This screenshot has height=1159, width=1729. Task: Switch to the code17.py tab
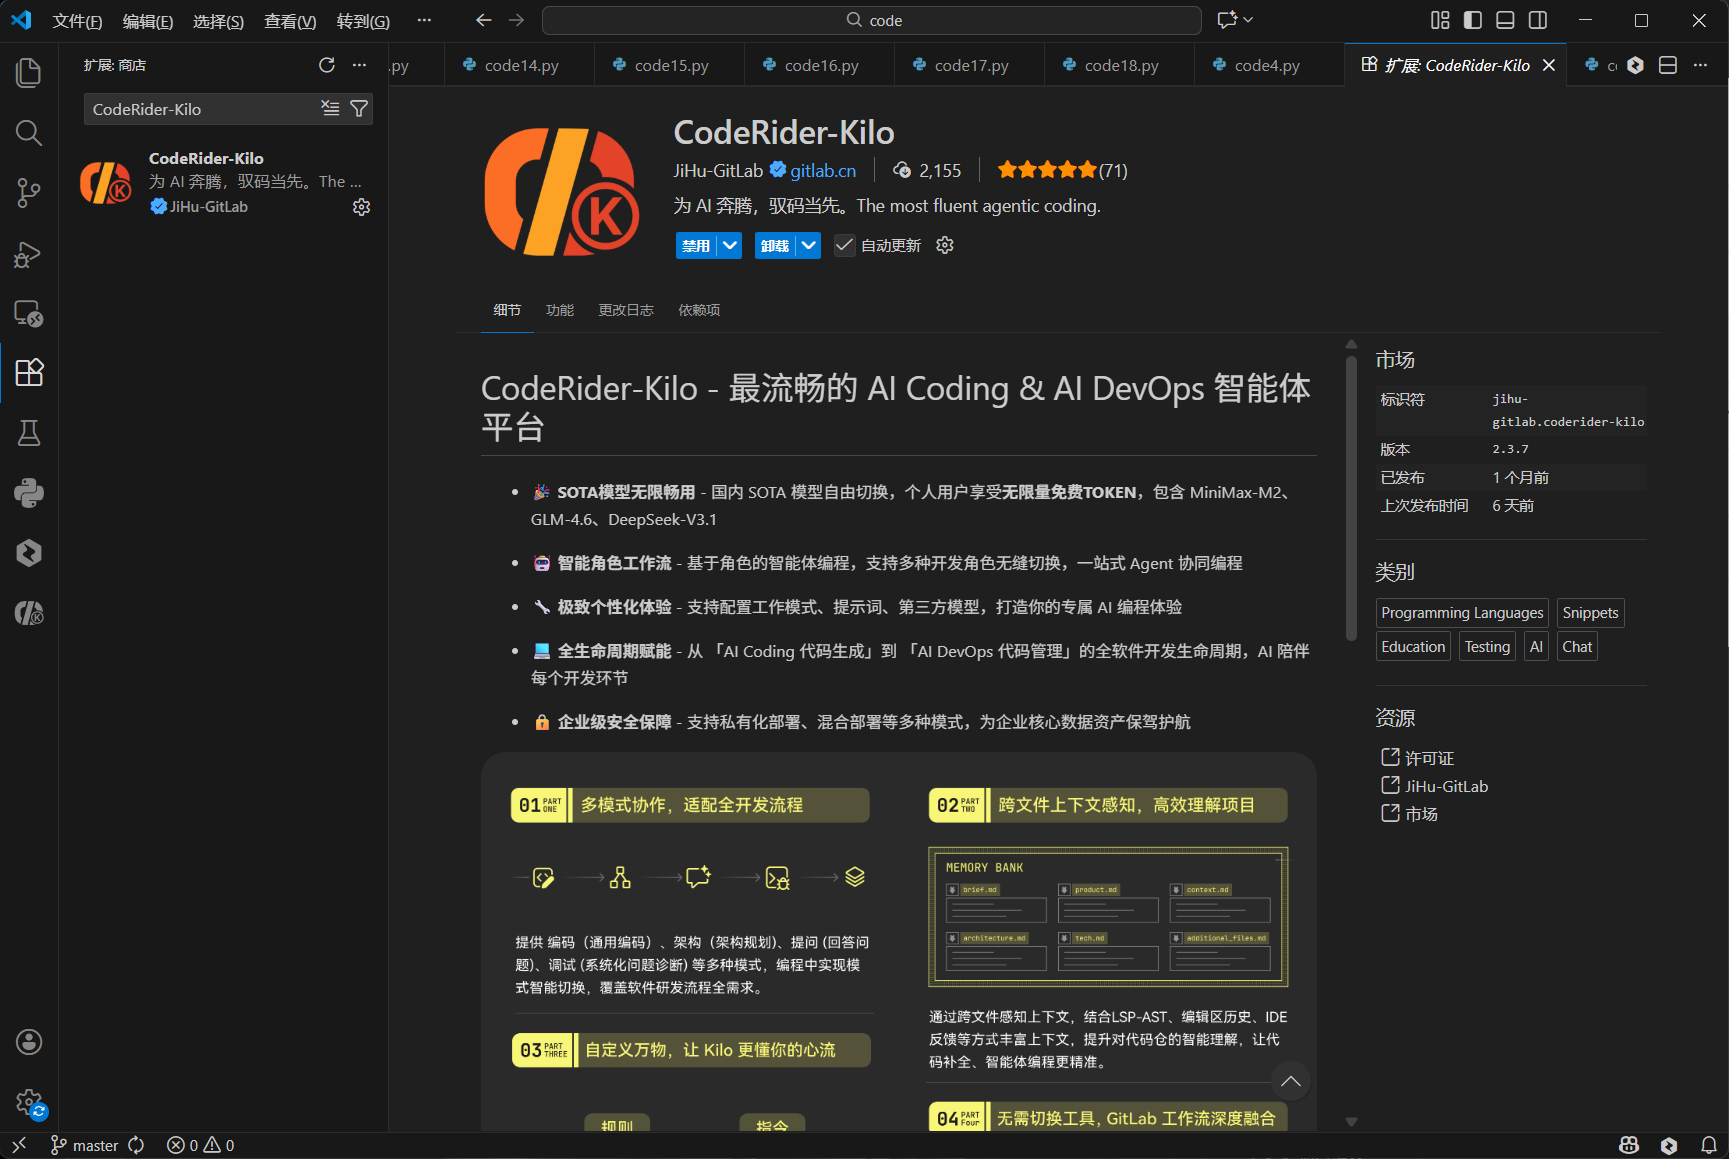(970, 65)
